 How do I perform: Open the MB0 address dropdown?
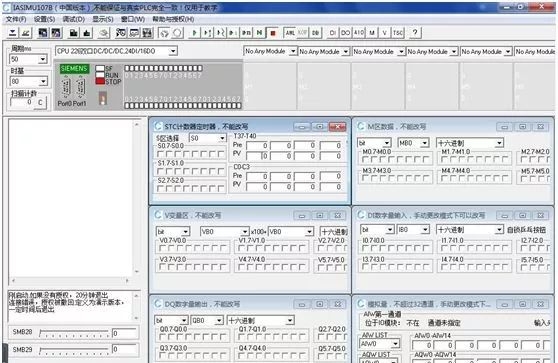click(424, 143)
